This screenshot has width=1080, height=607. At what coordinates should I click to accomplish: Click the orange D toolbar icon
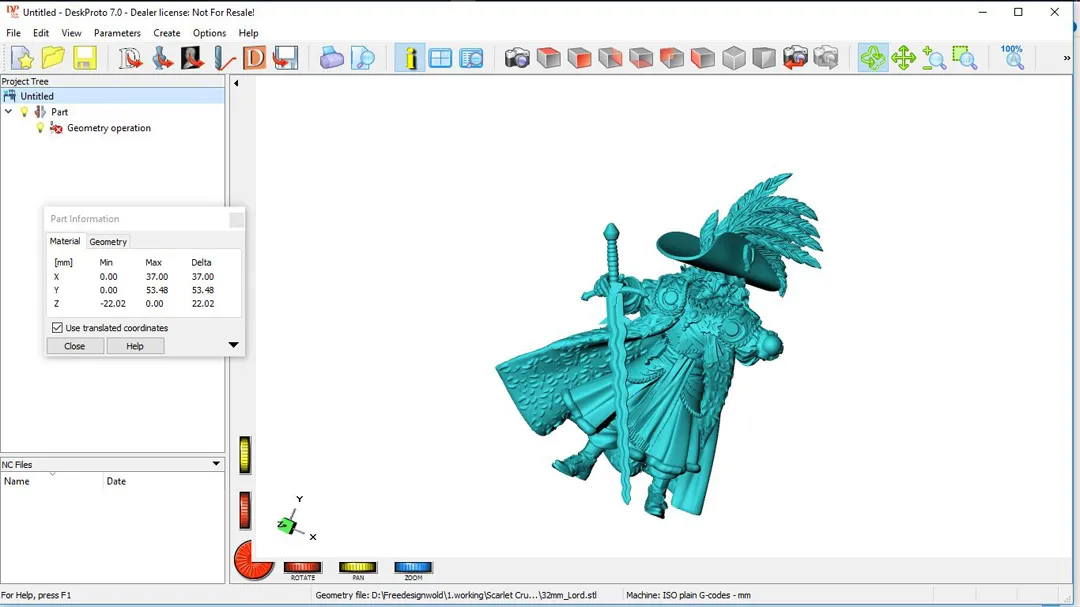[x=254, y=58]
